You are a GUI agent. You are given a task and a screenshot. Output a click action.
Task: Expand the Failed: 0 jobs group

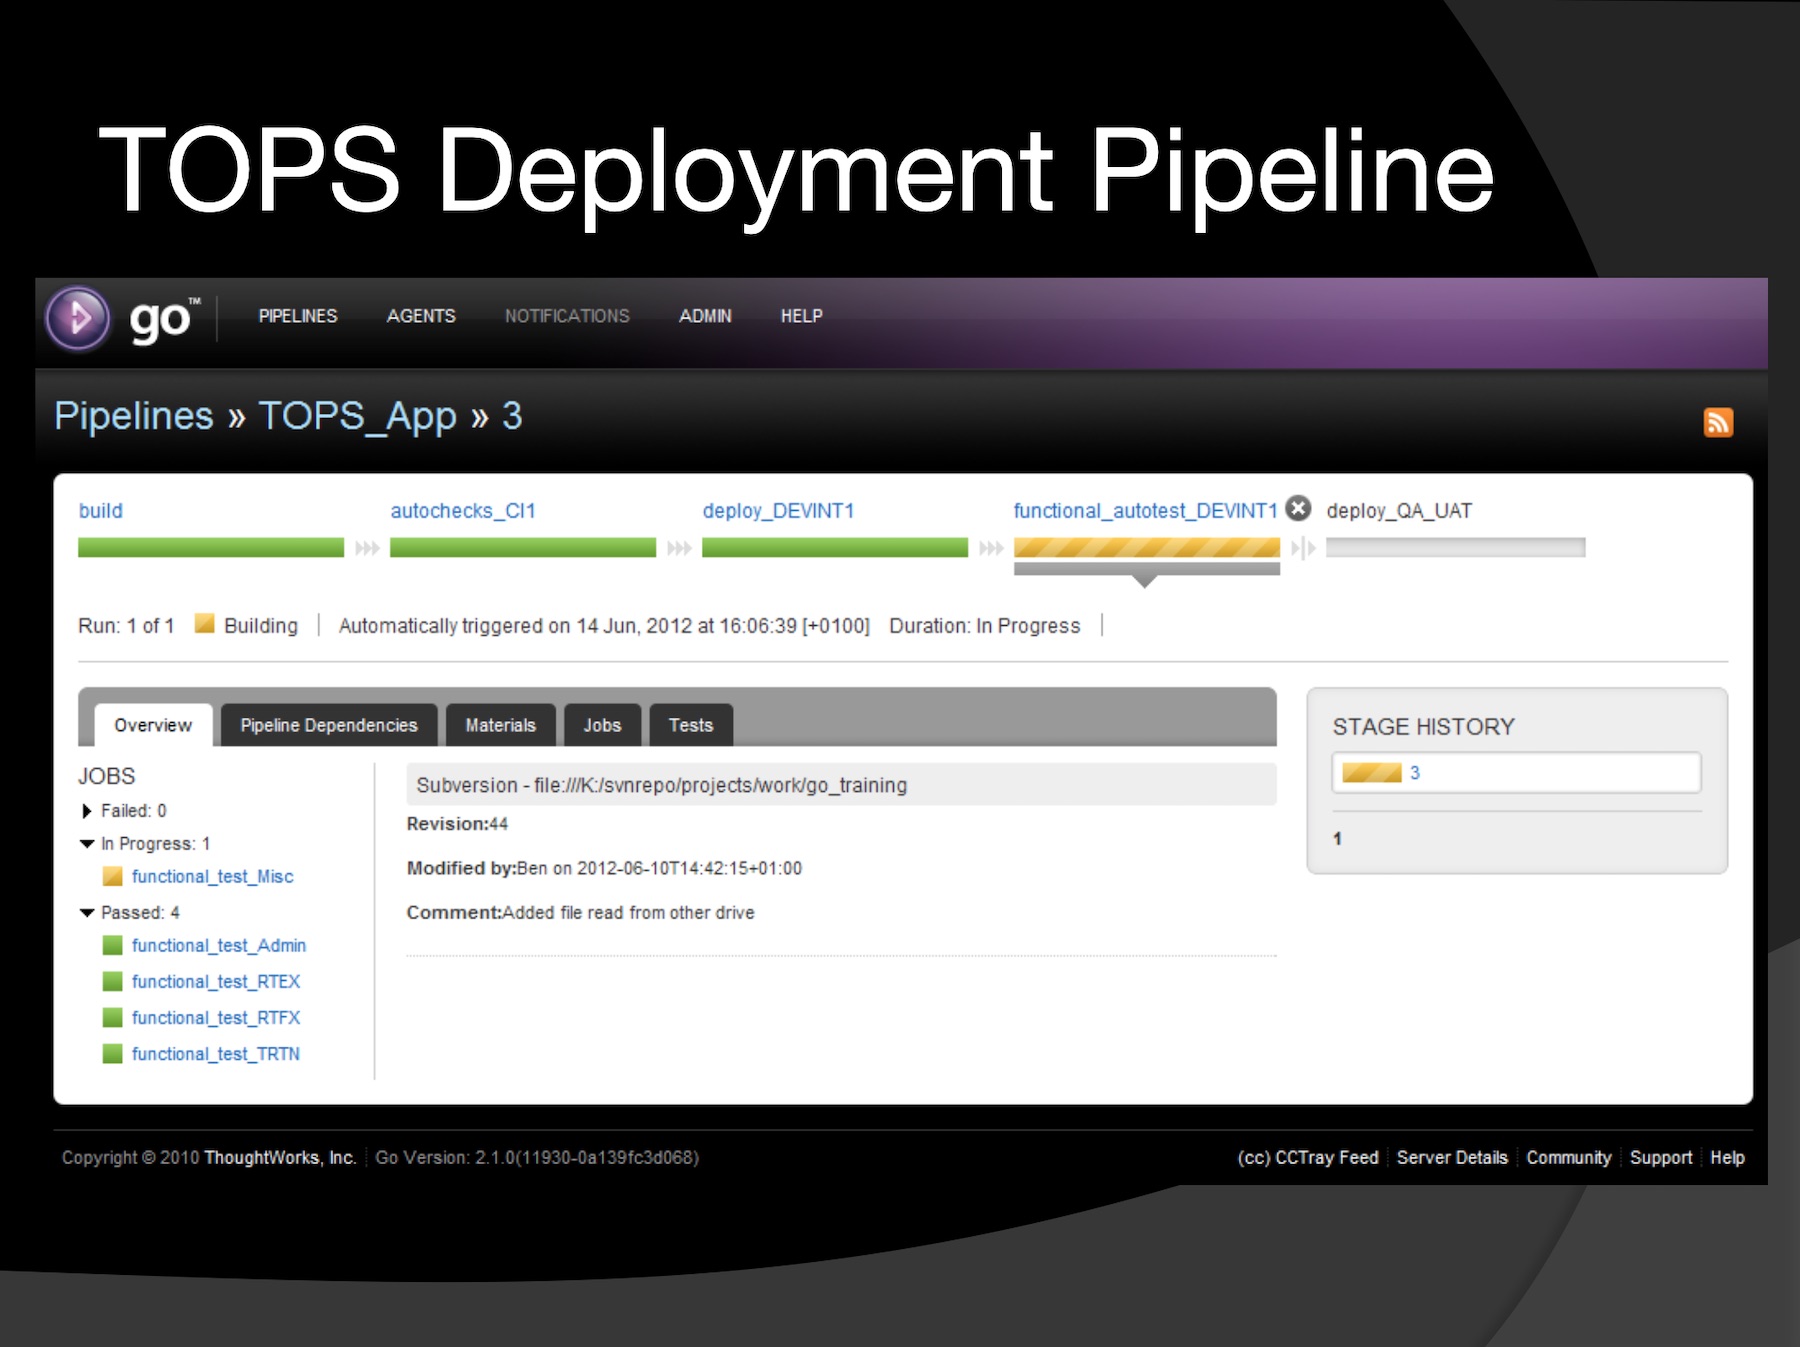[86, 811]
